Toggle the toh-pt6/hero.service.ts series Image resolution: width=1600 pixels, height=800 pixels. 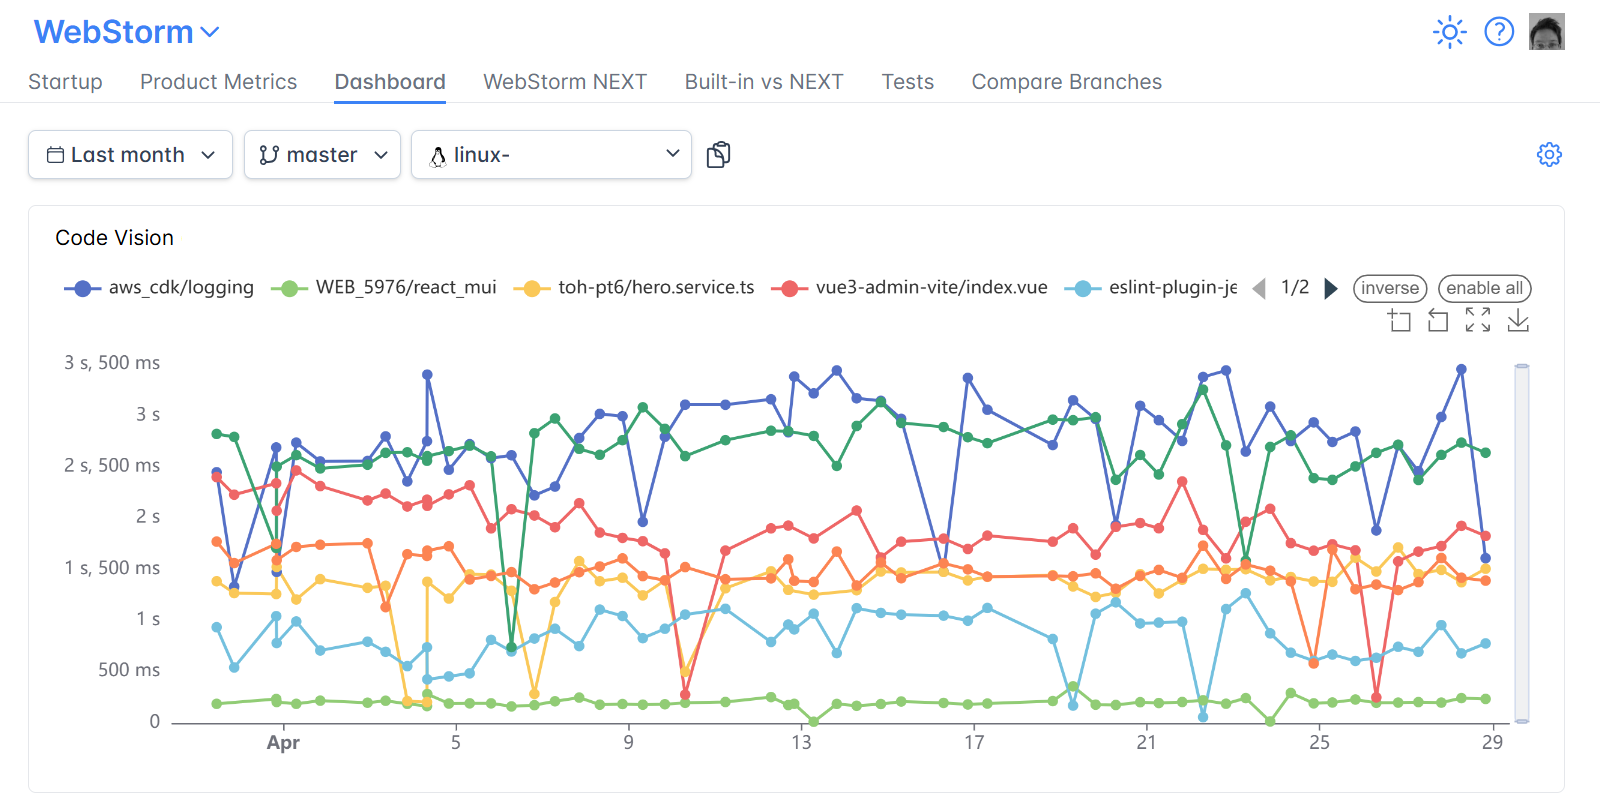[x=634, y=288]
